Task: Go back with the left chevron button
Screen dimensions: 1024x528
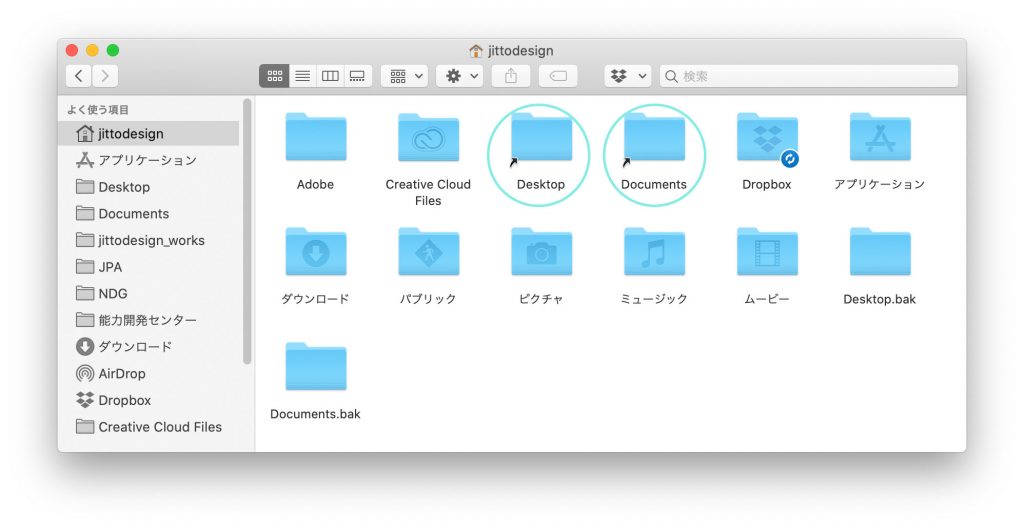Action: [x=79, y=76]
